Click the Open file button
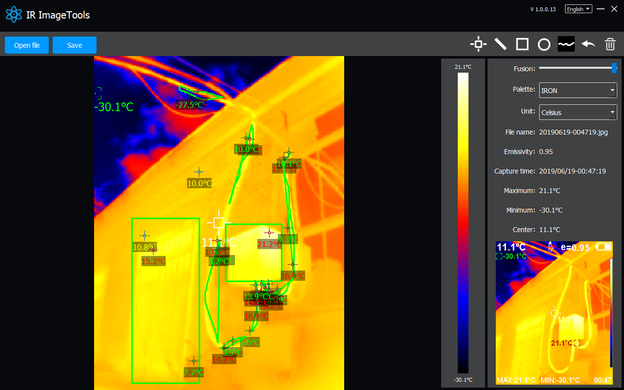The image size is (624, 390). click(27, 45)
